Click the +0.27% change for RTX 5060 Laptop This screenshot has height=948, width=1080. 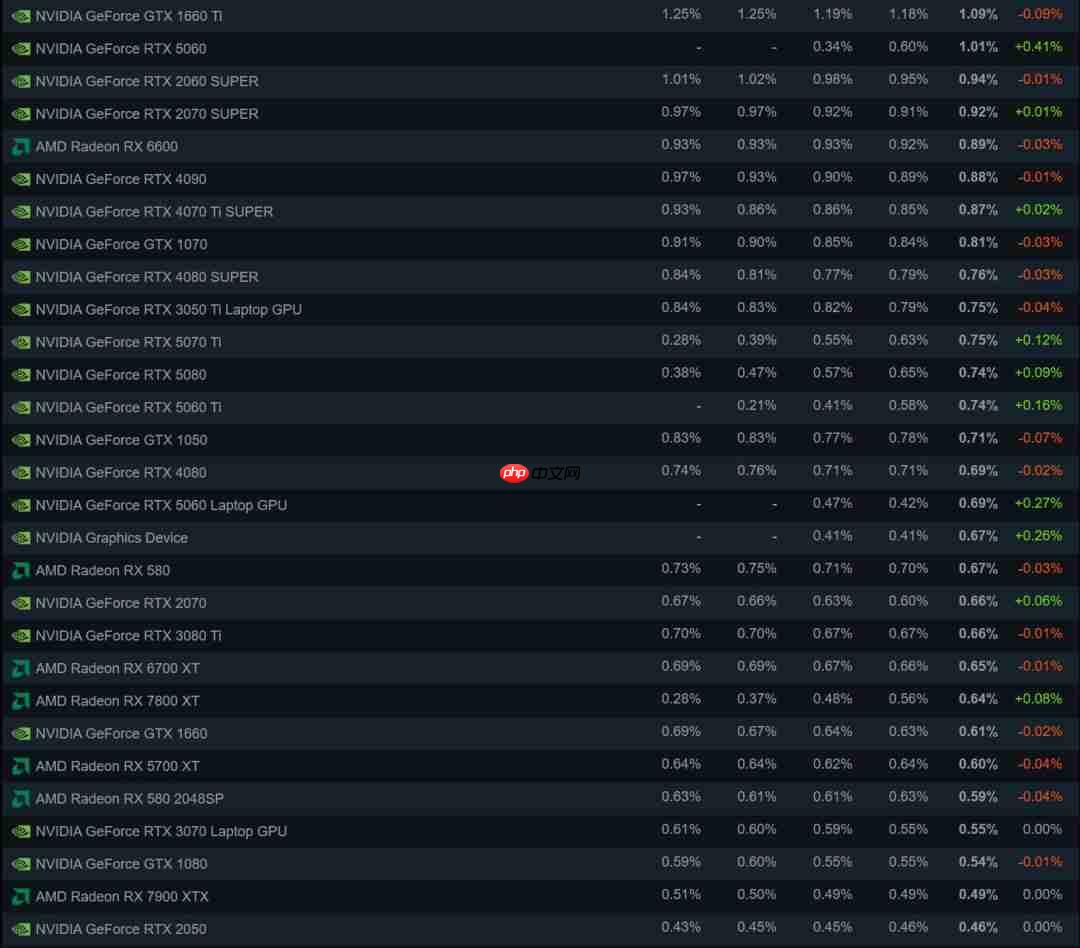coord(1039,504)
